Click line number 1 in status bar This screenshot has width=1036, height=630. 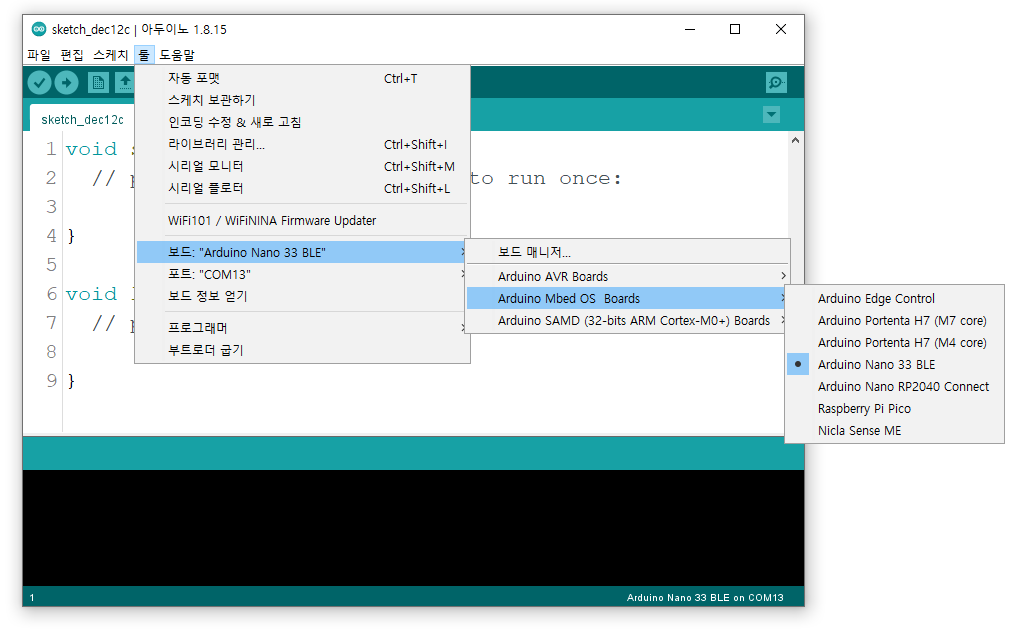[x=32, y=598]
